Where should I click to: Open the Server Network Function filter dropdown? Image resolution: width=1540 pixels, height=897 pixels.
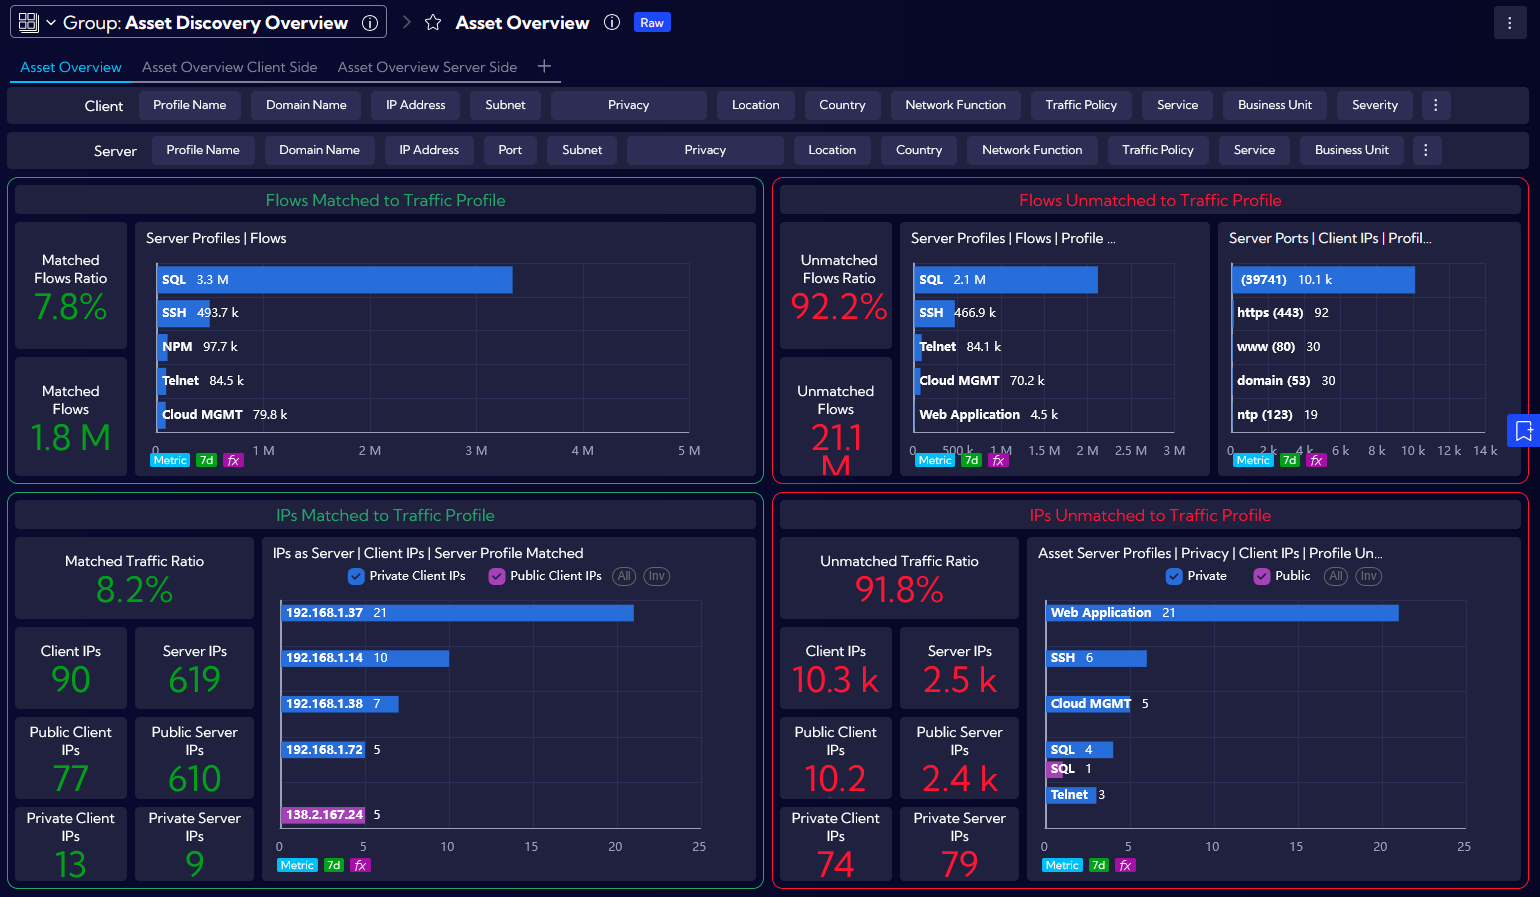click(x=1031, y=150)
